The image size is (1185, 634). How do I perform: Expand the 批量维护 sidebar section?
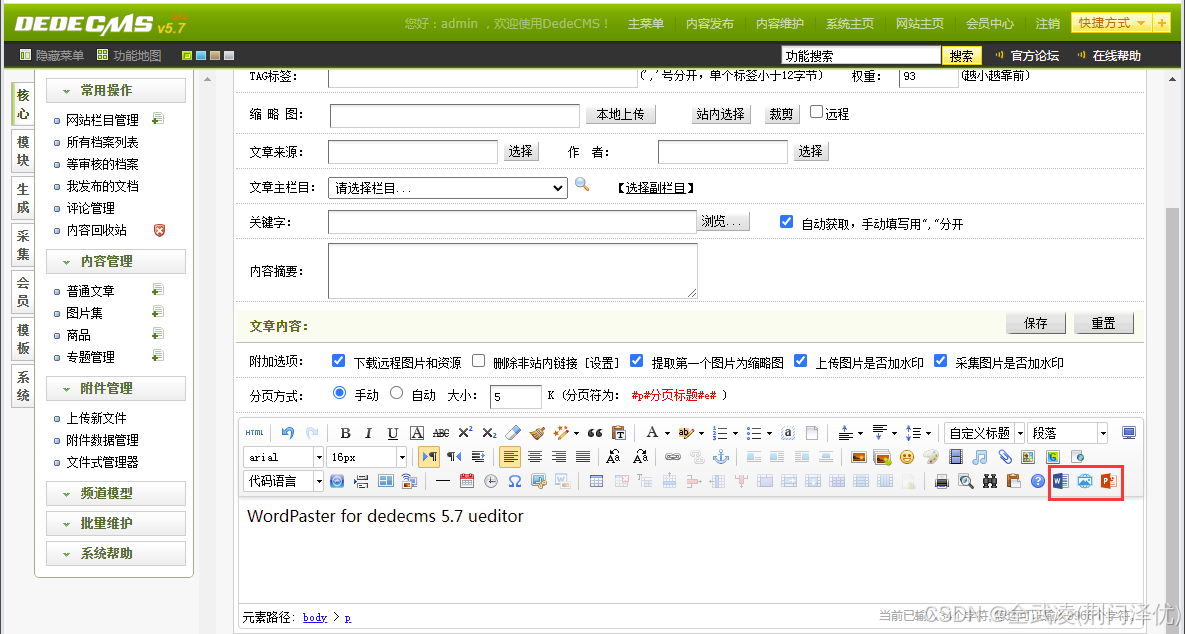point(116,524)
